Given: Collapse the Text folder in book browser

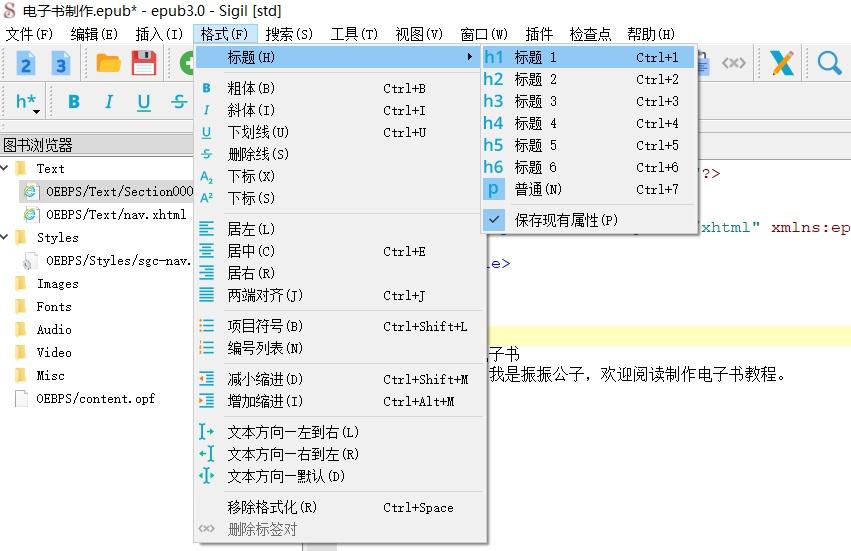Looking at the screenshot, I should click(x=5, y=168).
